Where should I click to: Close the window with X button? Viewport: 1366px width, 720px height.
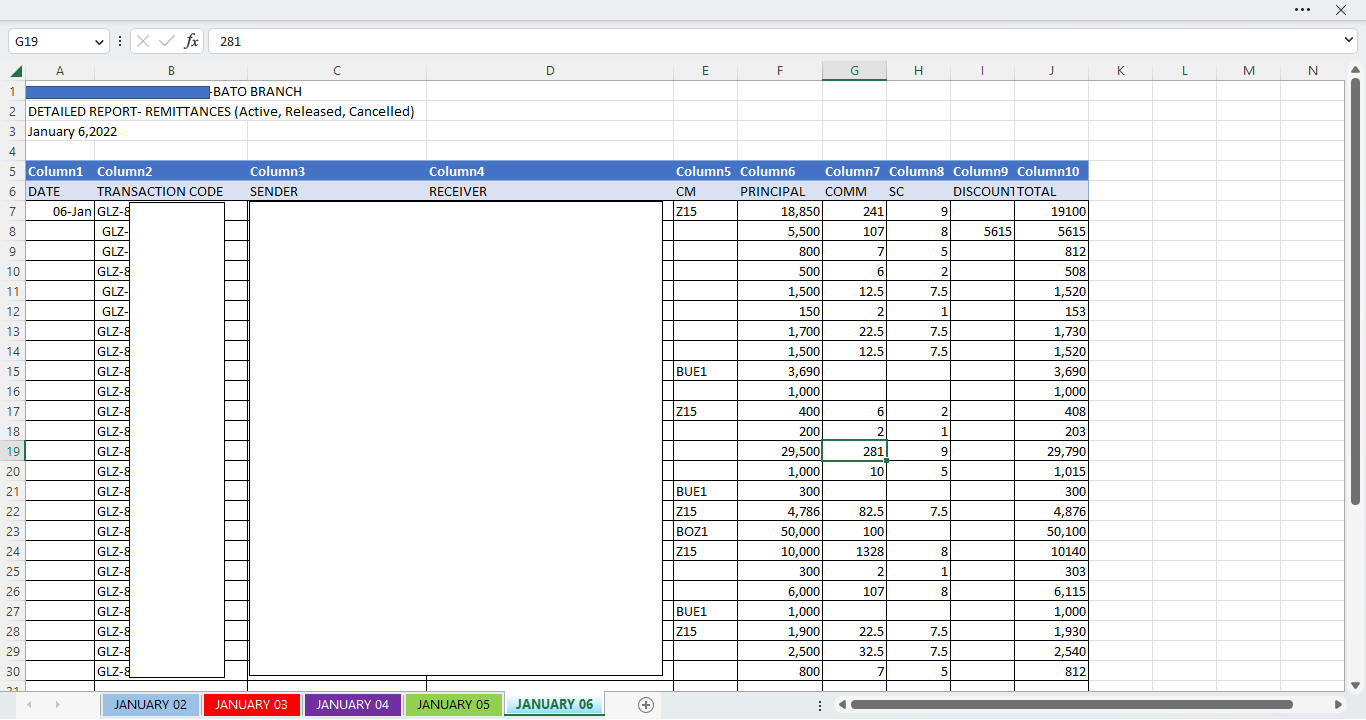coord(1341,9)
